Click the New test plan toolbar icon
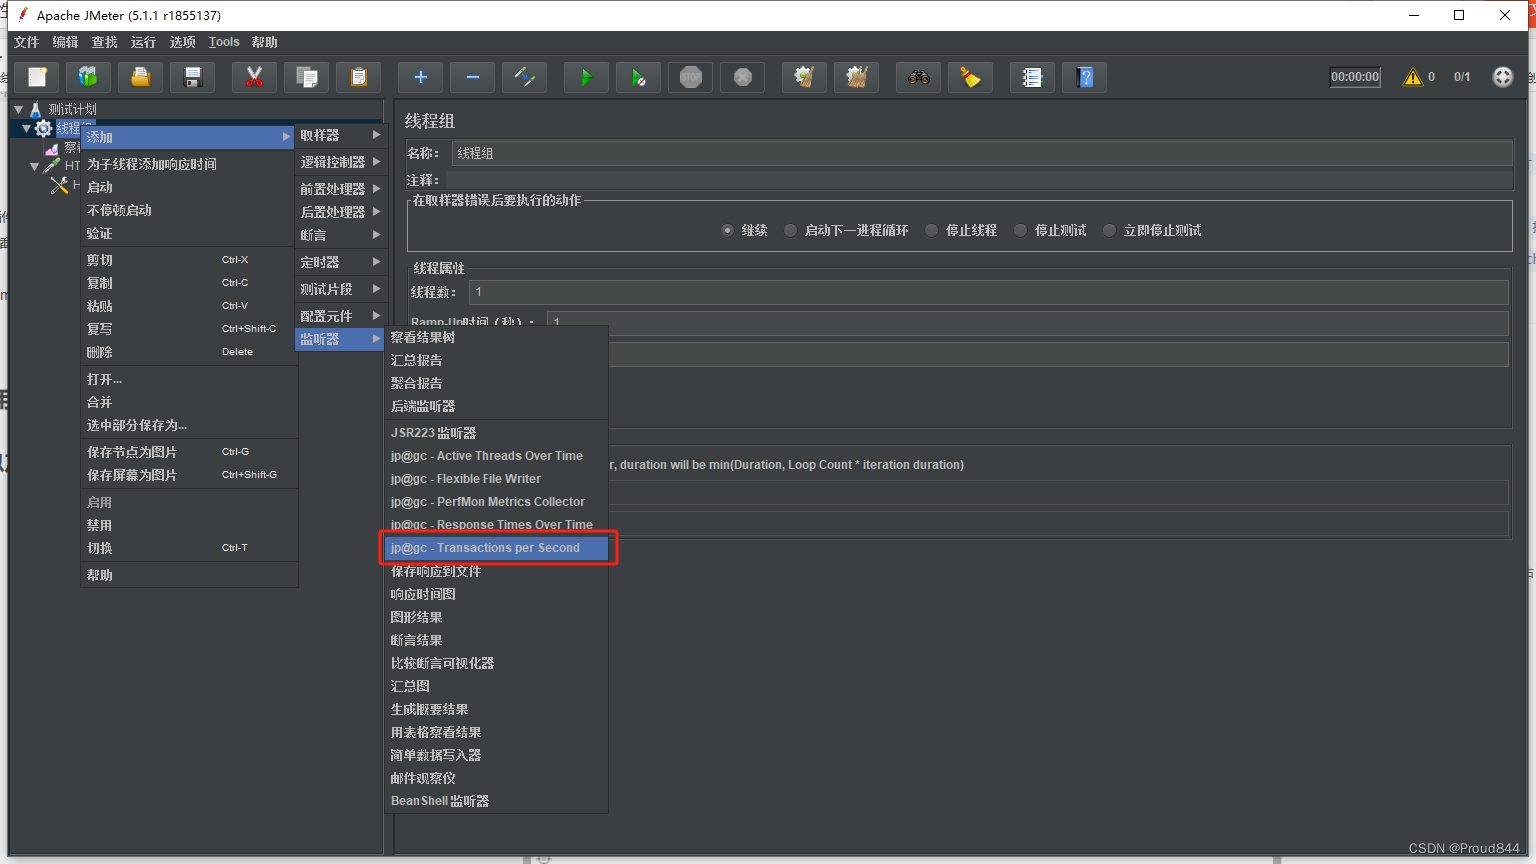The width and height of the screenshot is (1536, 864). point(37,77)
